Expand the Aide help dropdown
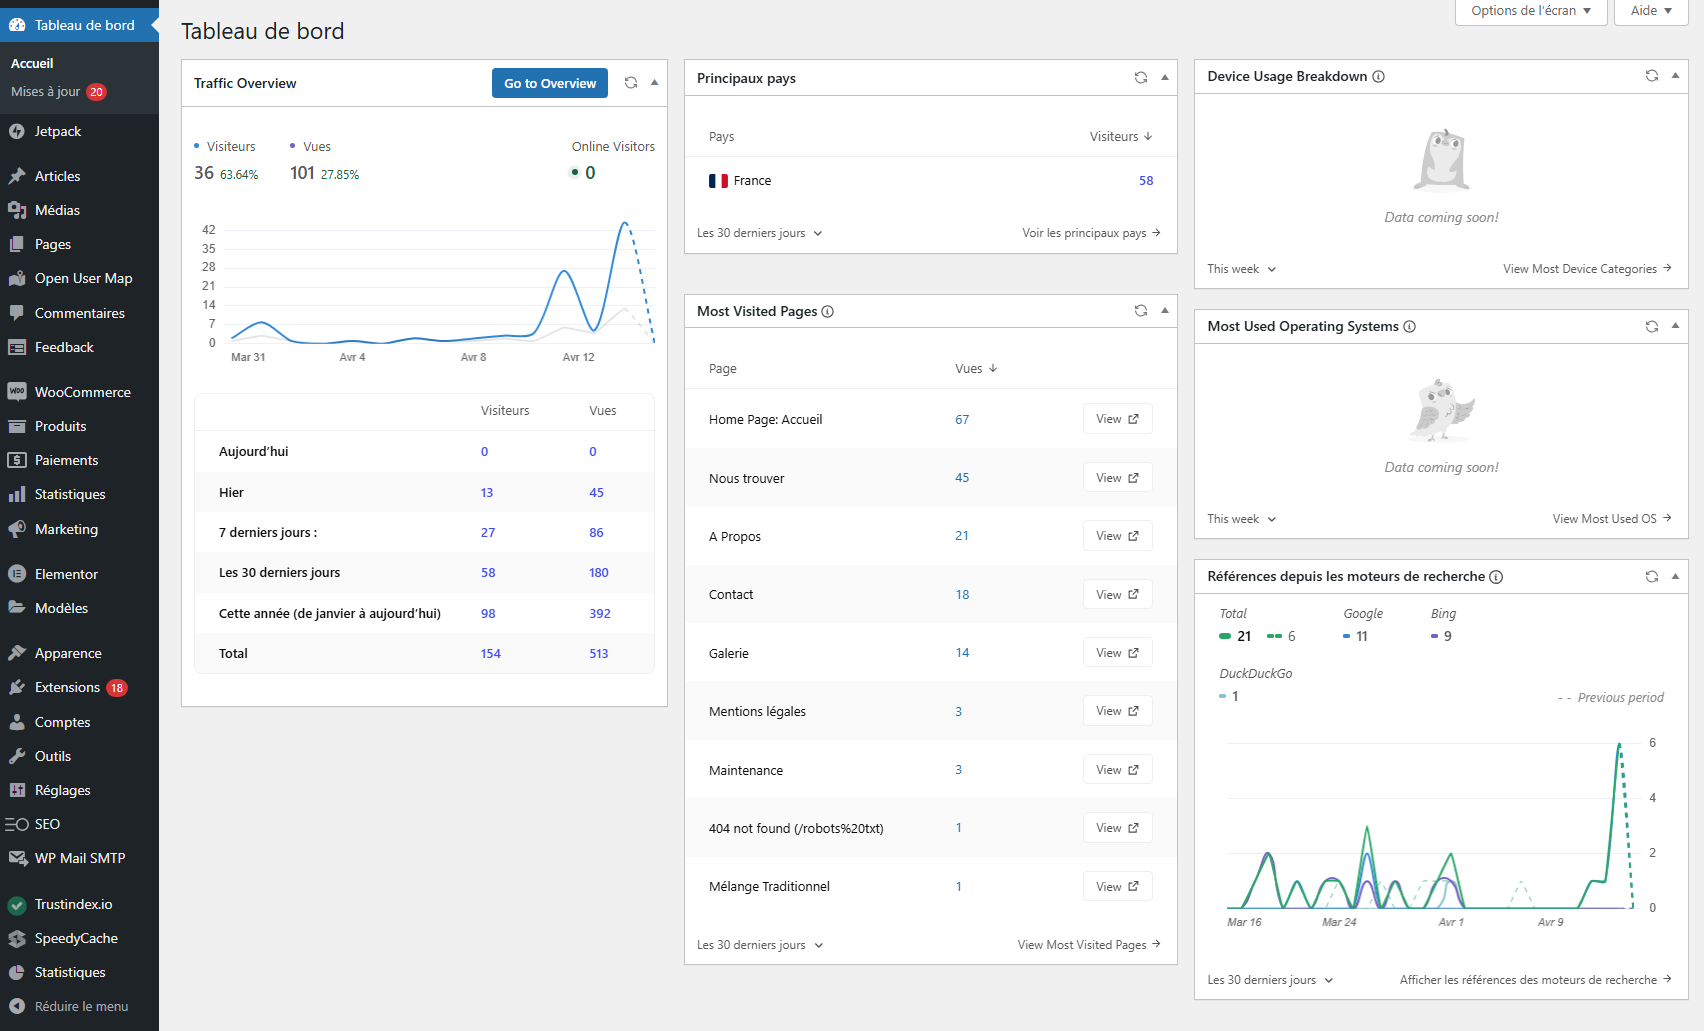Viewport: 1704px width, 1031px height. [x=1651, y=11]
